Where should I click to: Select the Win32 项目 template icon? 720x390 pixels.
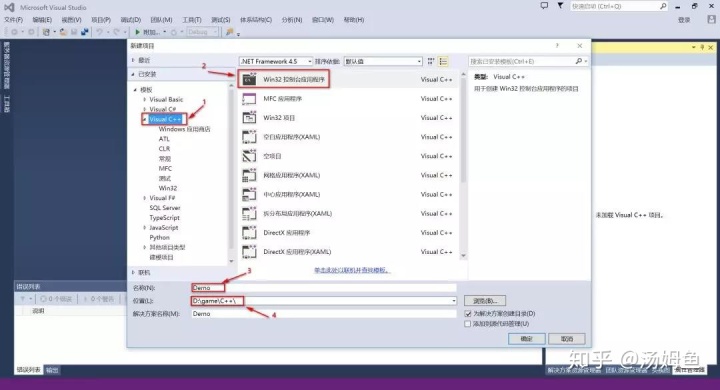pyautogui.click(x=249, y=118)
